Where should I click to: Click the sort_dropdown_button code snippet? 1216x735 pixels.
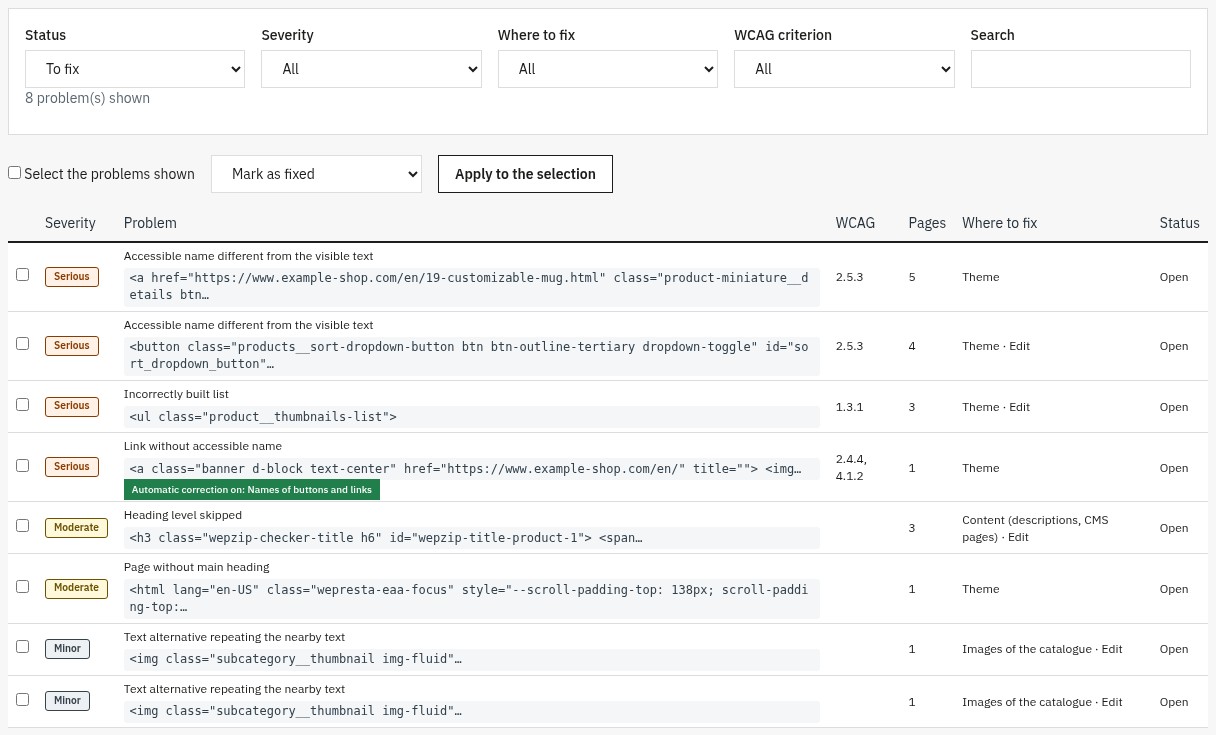click(471, 355)
